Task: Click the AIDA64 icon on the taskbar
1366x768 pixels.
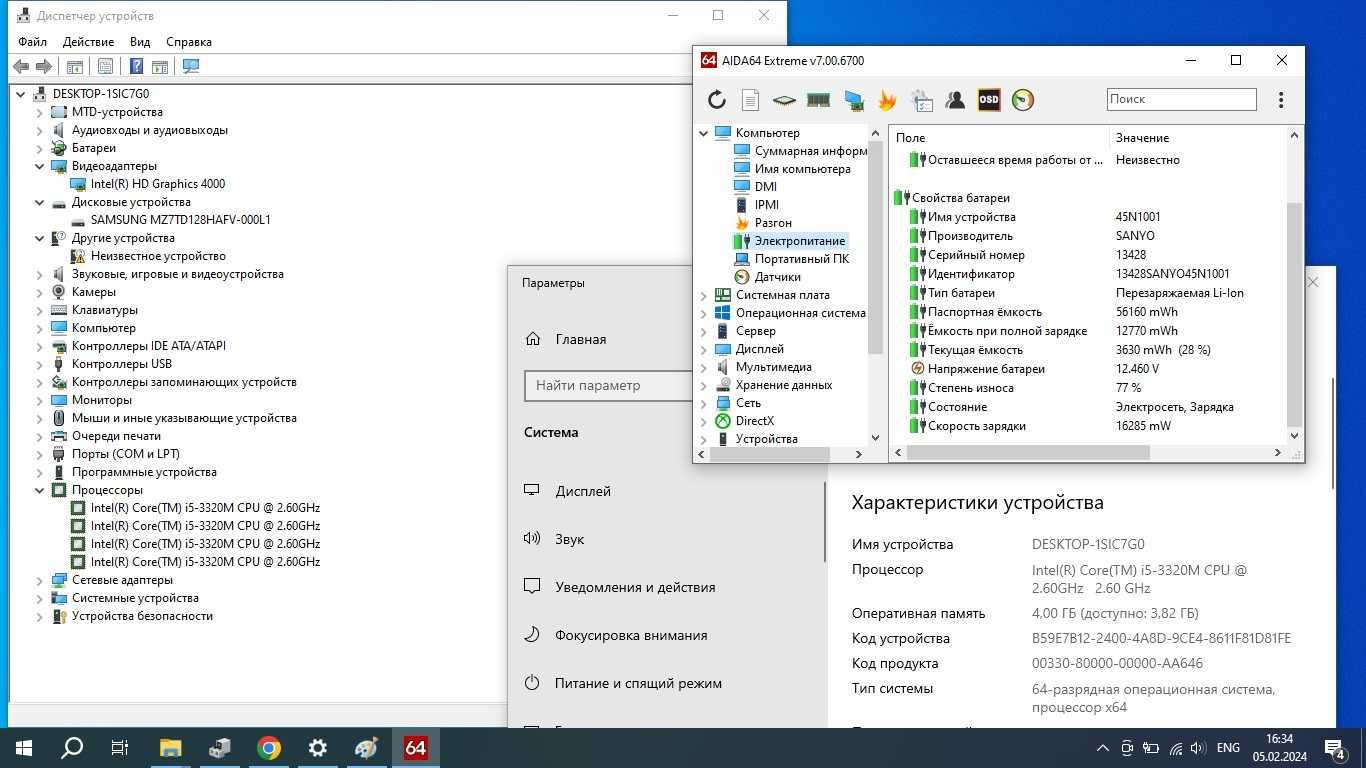Action: point(415,747)
